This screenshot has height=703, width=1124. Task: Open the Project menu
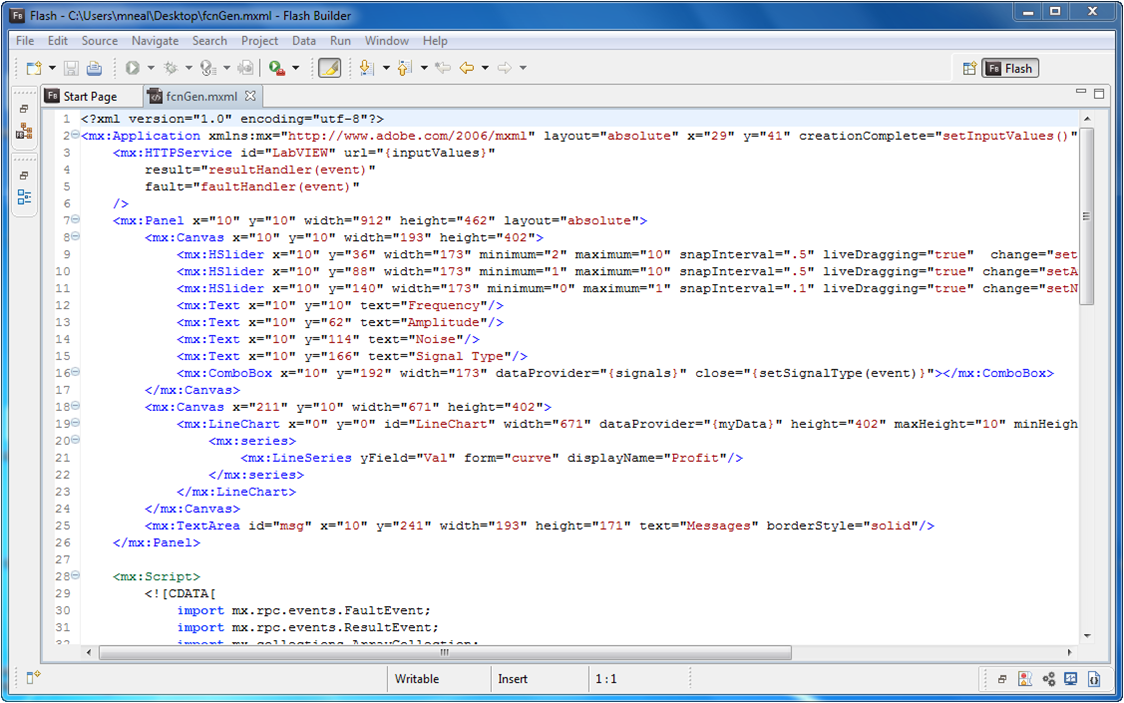pos(259,41)
